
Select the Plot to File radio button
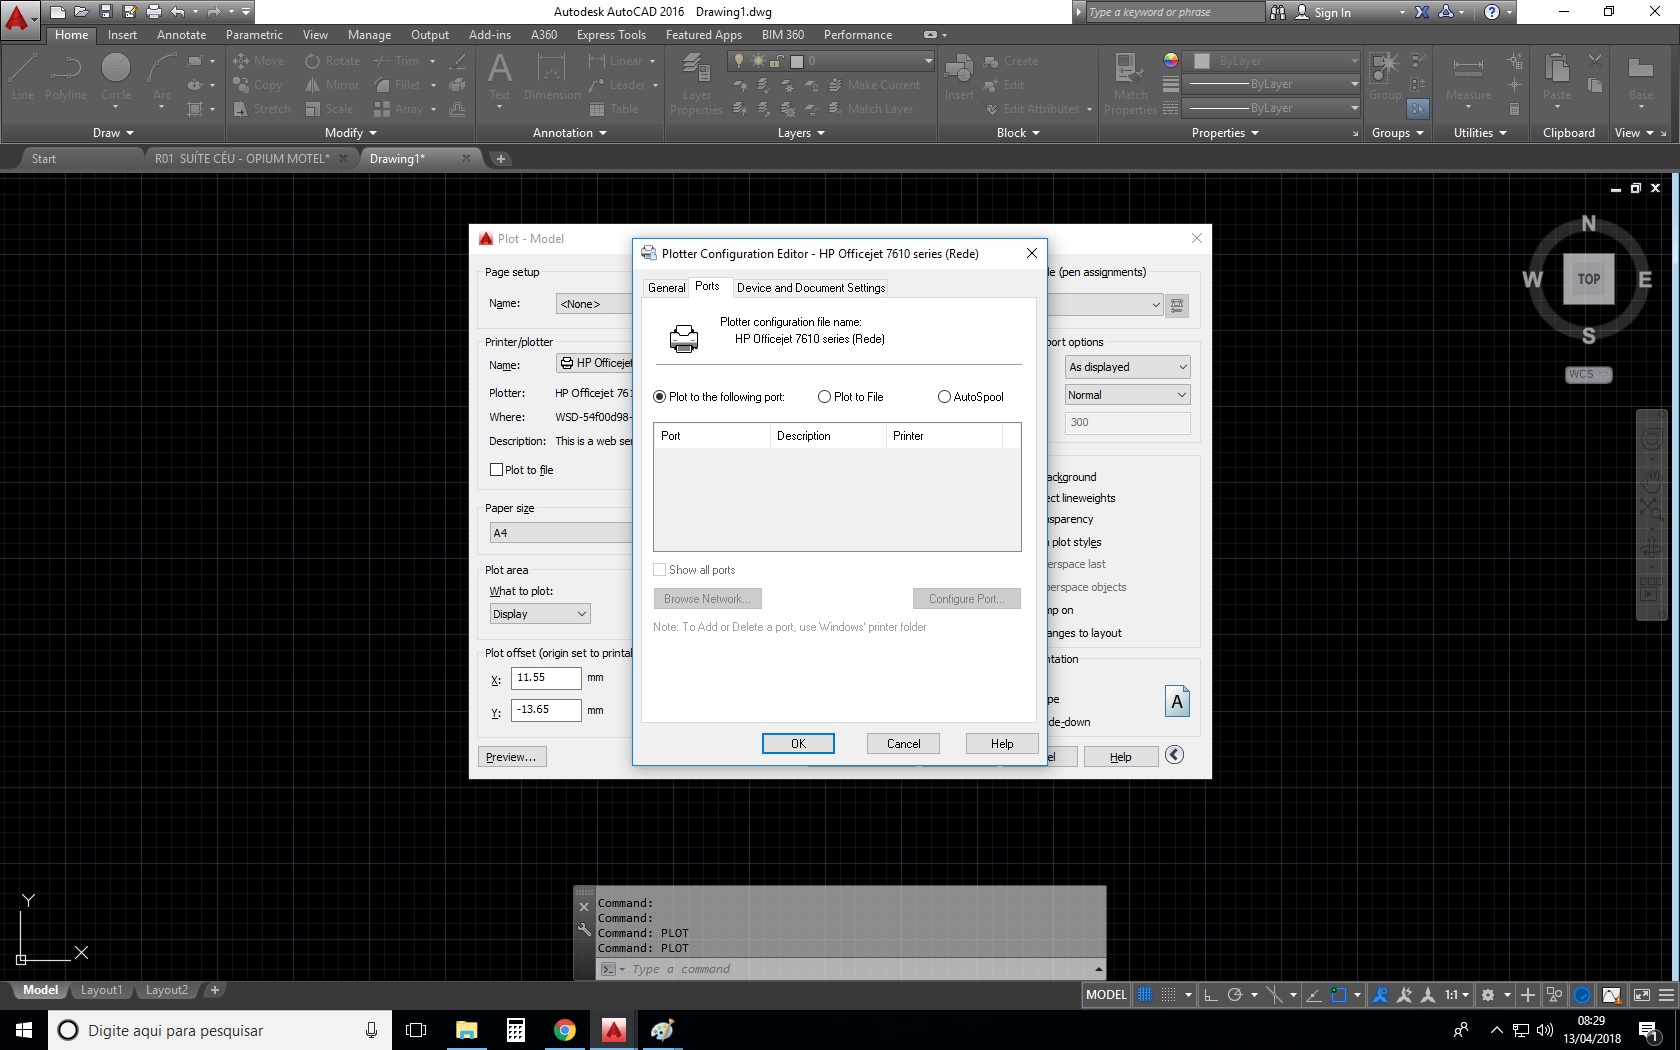tap(825, 396)
